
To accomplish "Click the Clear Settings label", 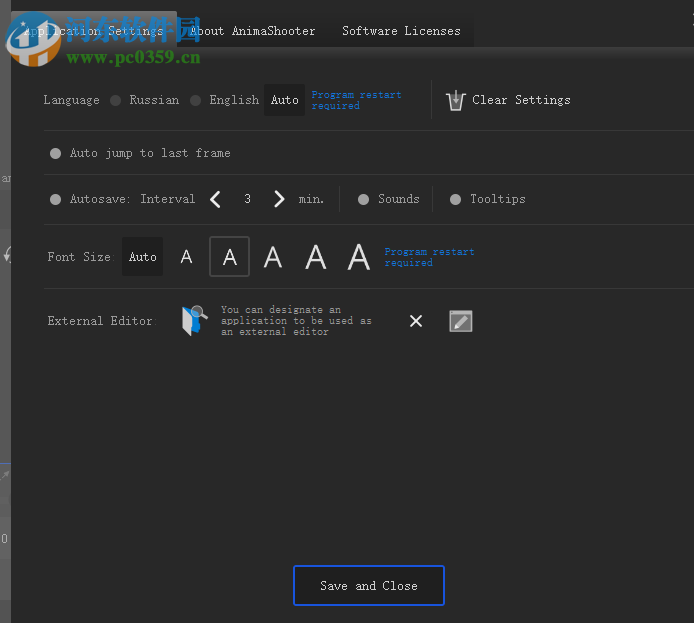I will point(521,100).
